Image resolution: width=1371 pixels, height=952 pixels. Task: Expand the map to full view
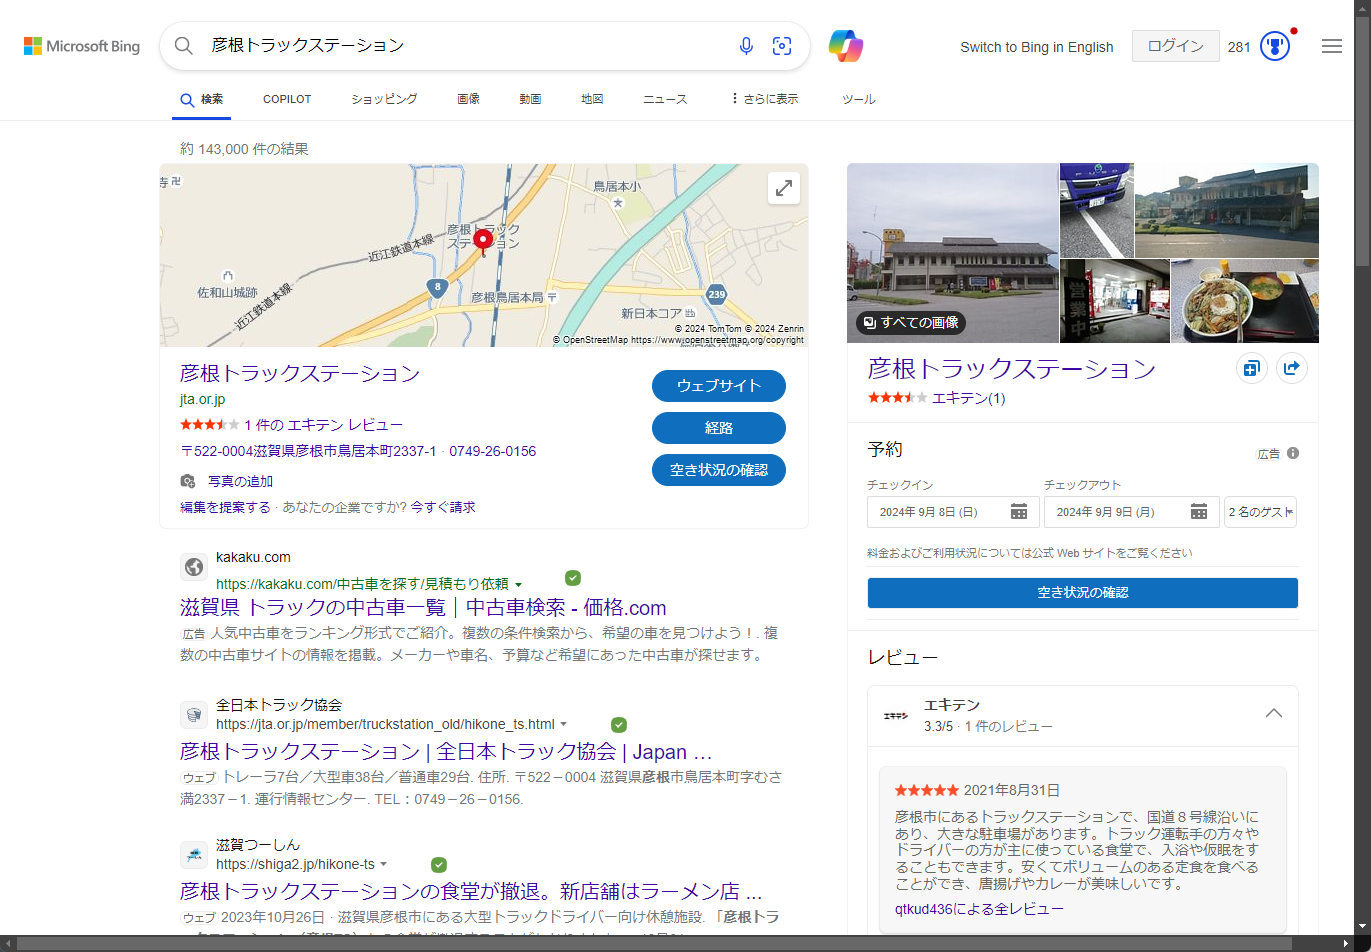point(784,188)
